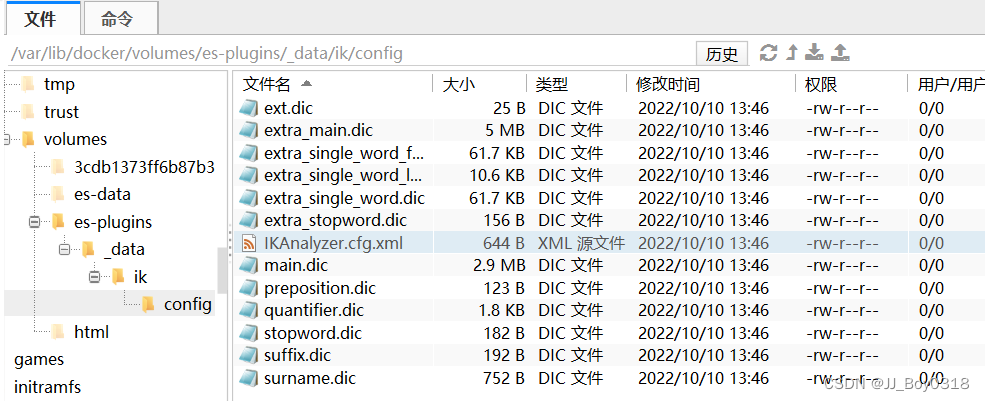Select the initramfs entry in the tree
This screenshot has height=401, width=985.
click(48, 387)
